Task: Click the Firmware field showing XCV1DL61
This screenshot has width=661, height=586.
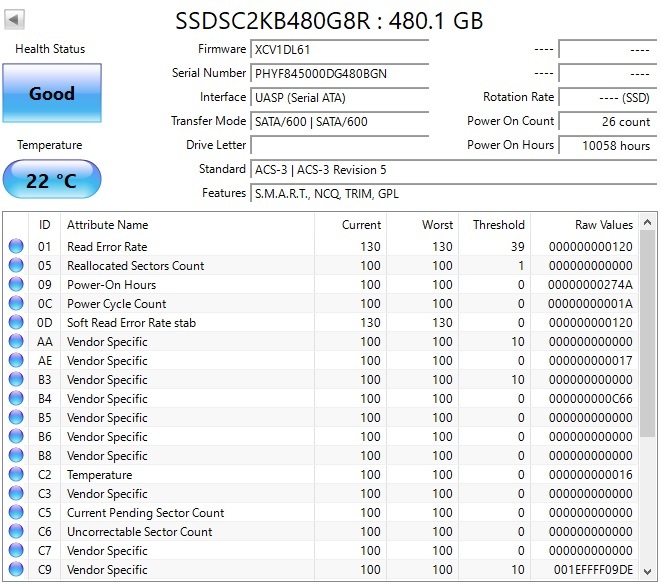Action: point(340,50)
